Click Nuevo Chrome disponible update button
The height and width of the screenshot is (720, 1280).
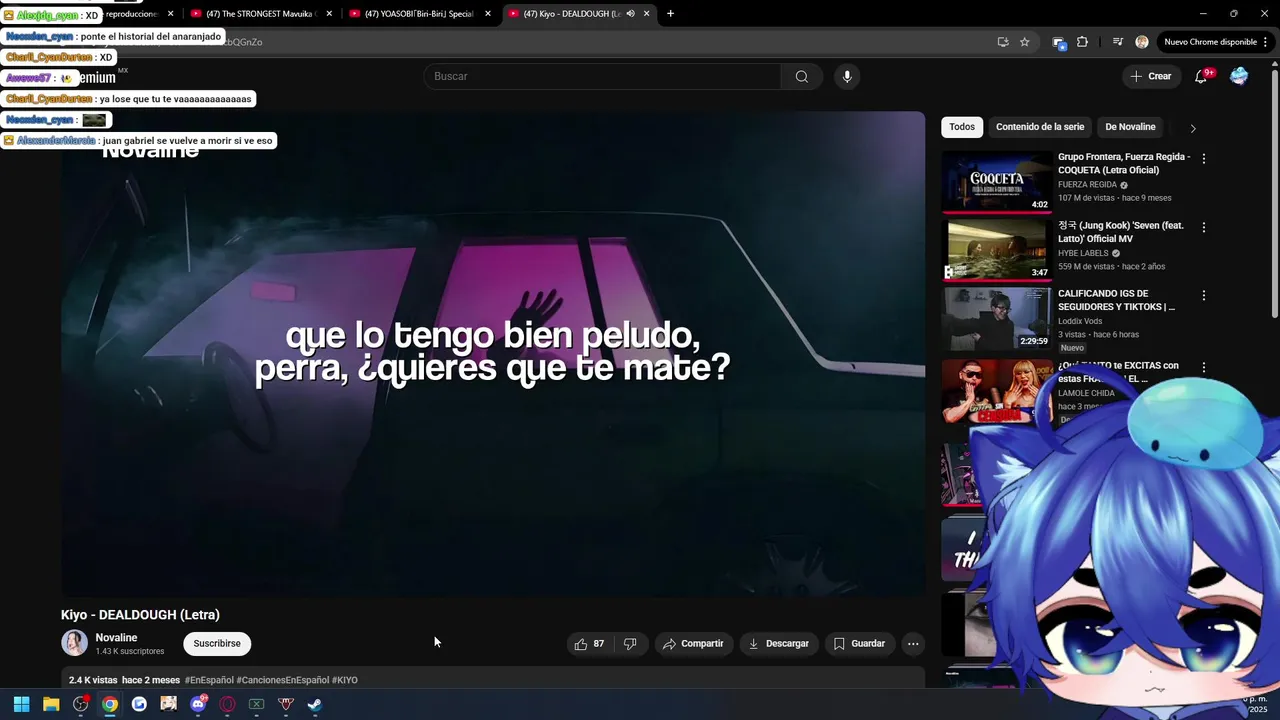1209,42
